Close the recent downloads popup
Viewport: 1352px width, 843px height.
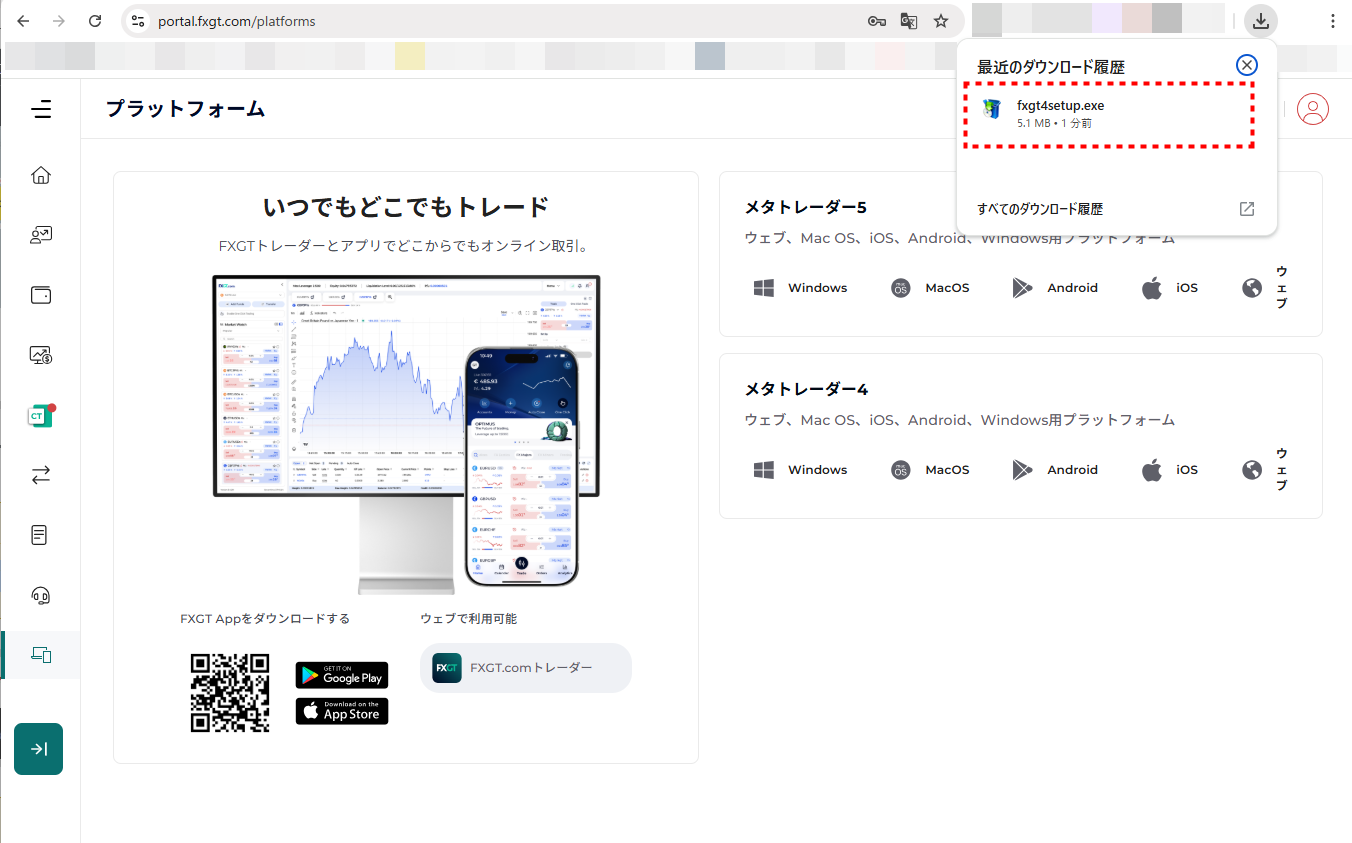click(x=1246, y=66)
